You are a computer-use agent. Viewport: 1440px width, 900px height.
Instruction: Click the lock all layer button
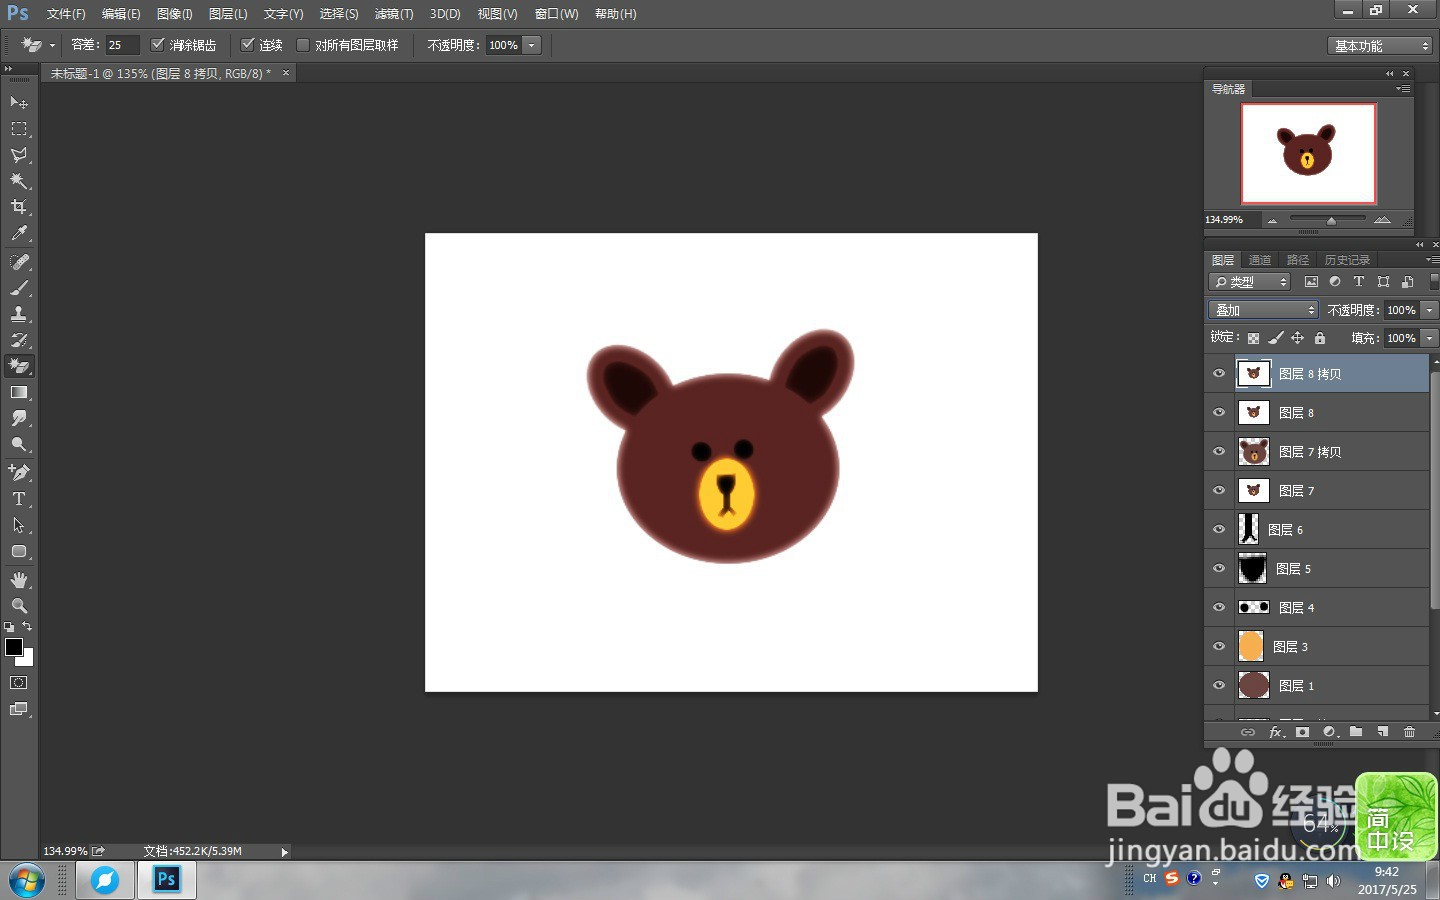[x=1320, y=338]
